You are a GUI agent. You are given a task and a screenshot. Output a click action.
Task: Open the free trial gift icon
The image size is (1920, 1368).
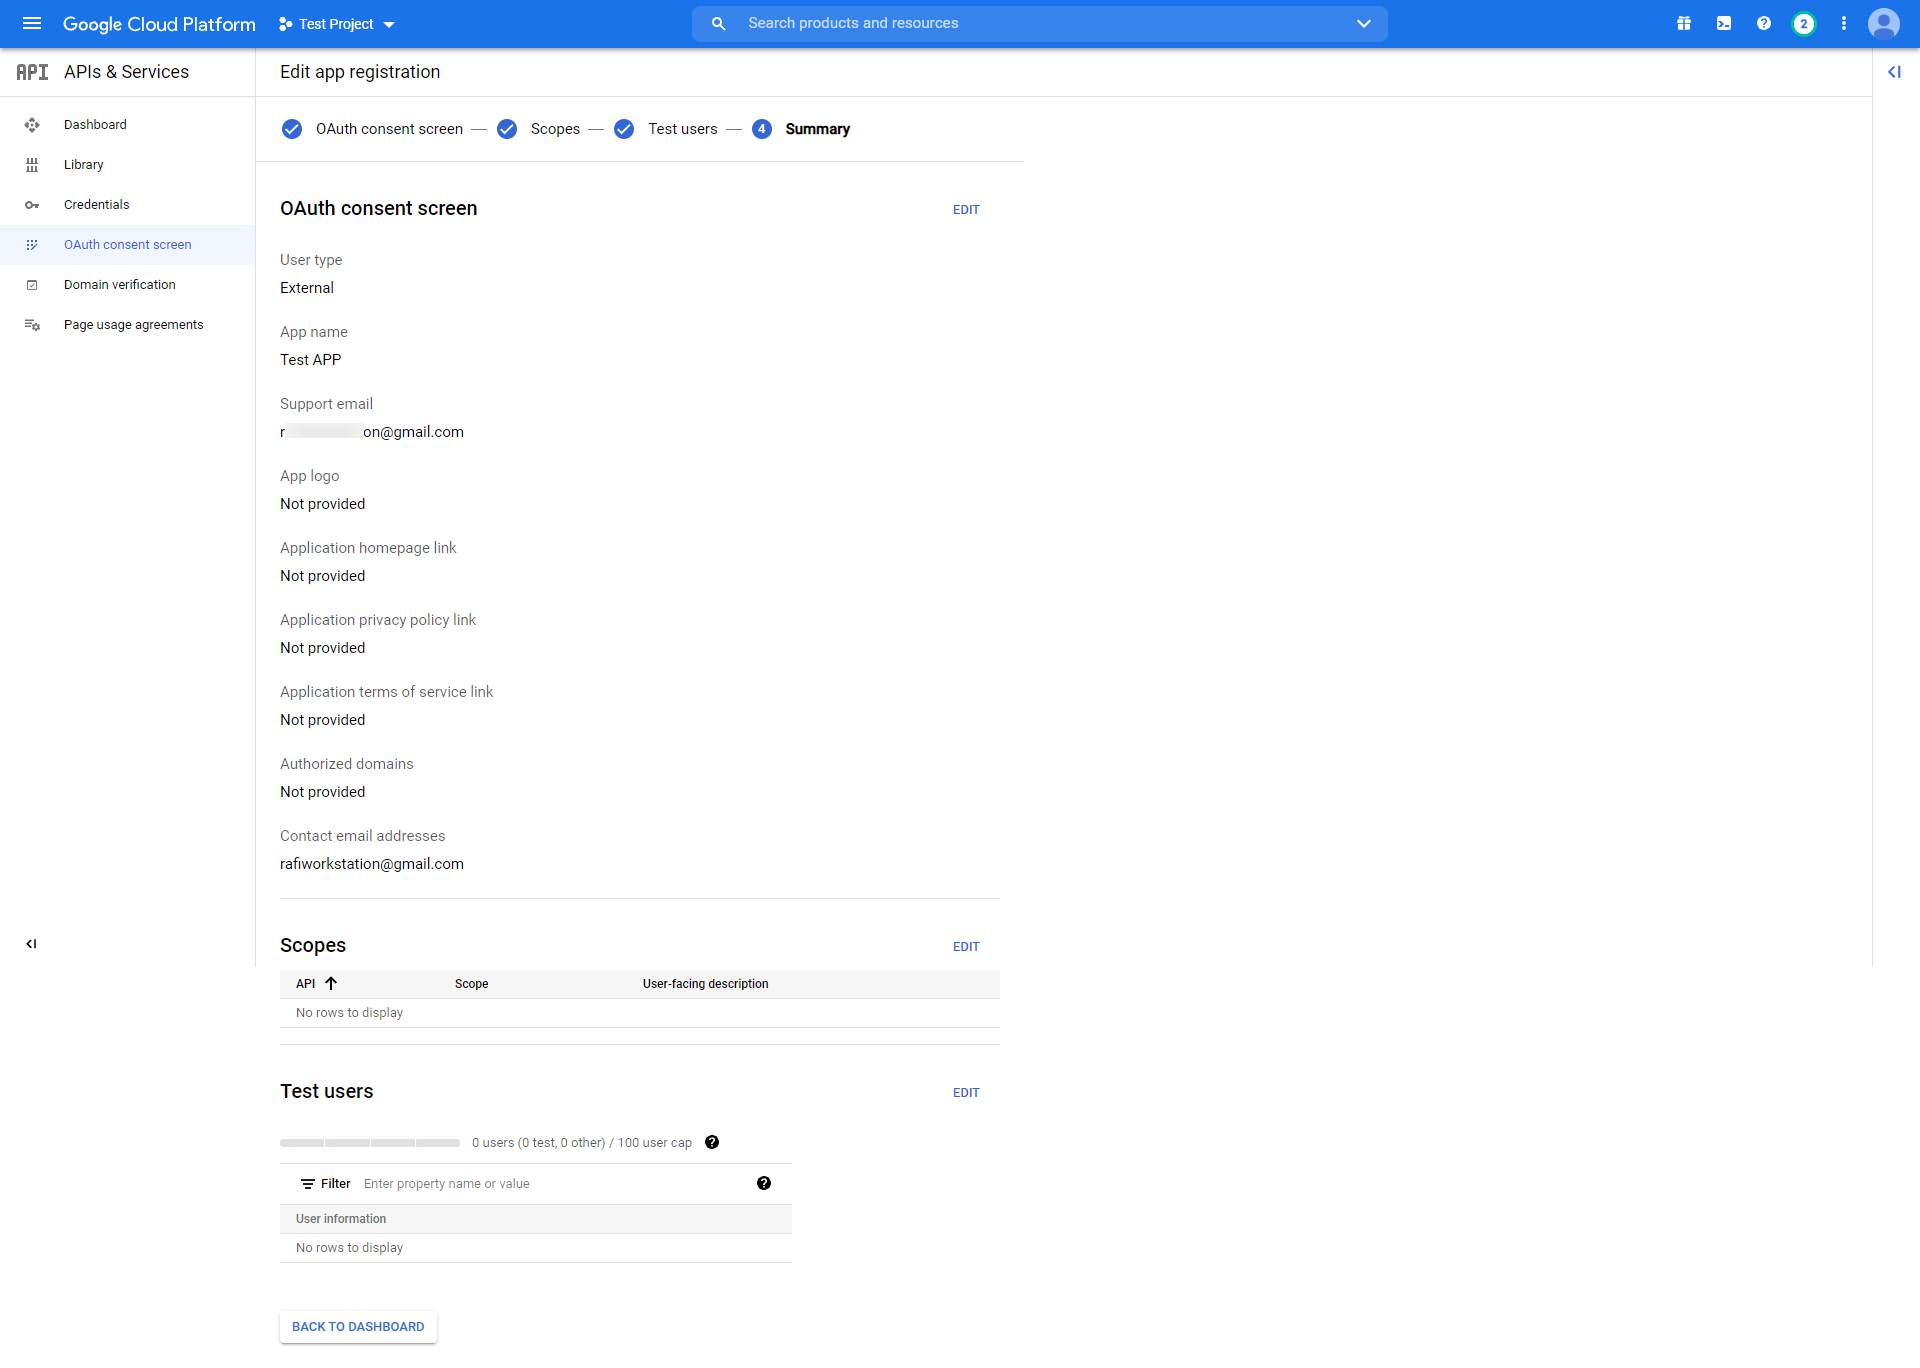pos(1684,23)
